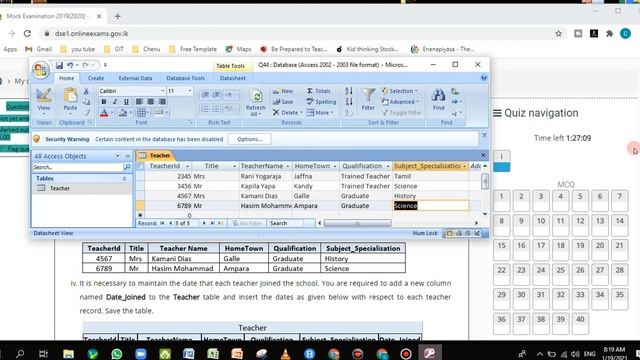Toggle underline formatting in the Font group
Viewport: 640px width, 360px height.
126,102
